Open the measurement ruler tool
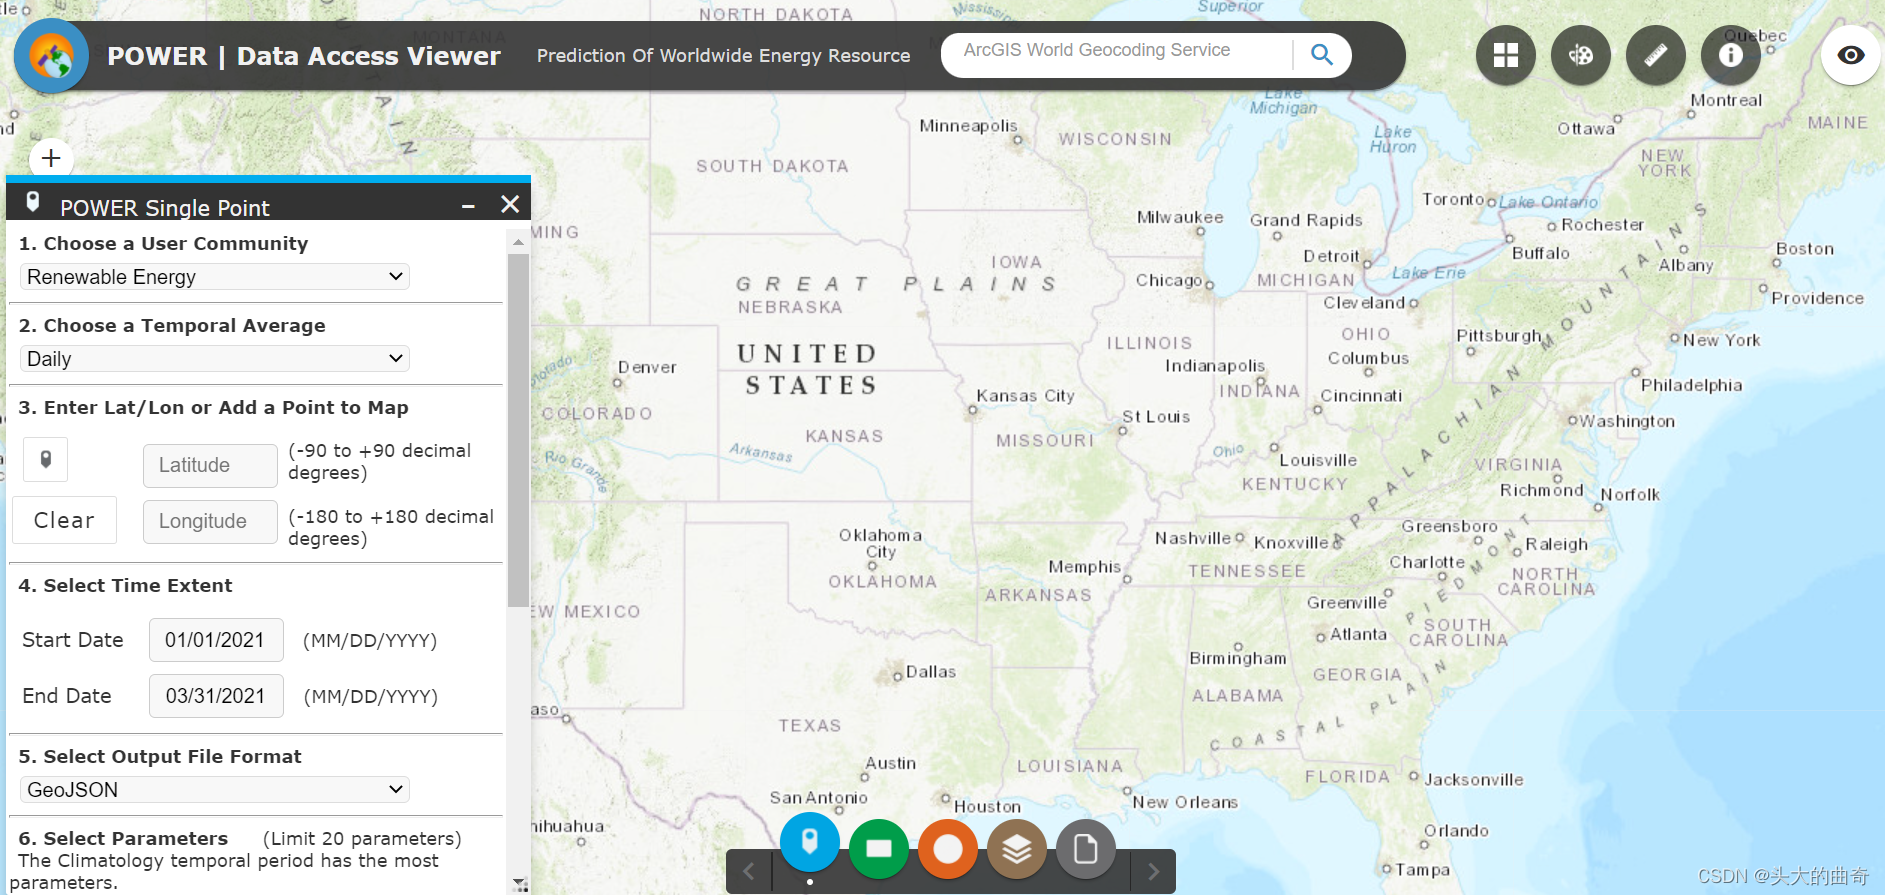Image resolution: width=1885 pixels, height=895 pixels. [1655, 55]
